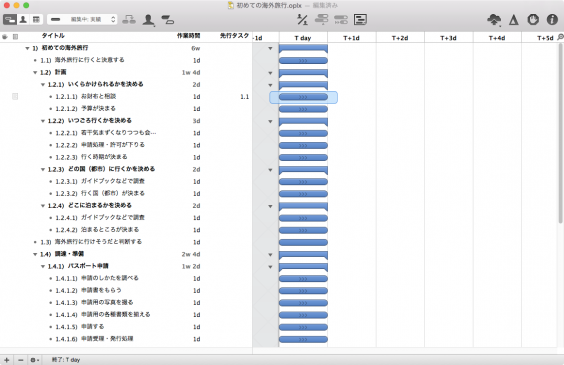Screen dimensions: 564x365
Task: Click the 6w duration of the root task
Action: point(196,48)
